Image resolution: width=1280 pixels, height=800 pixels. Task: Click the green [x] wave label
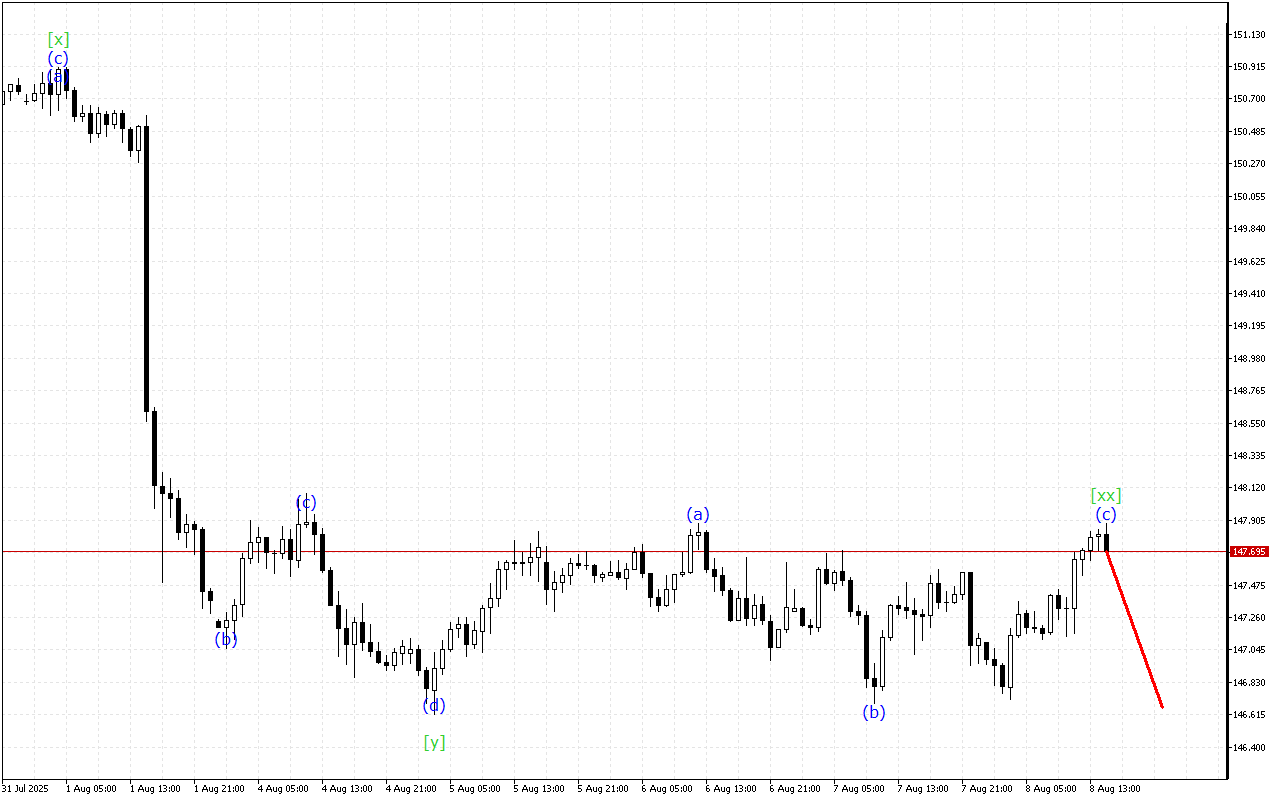pos(59,40)
